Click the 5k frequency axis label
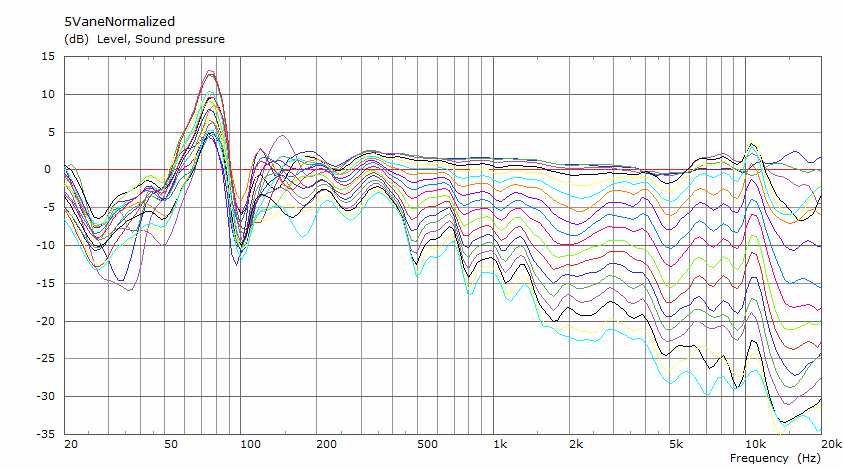 click(676, 444)
